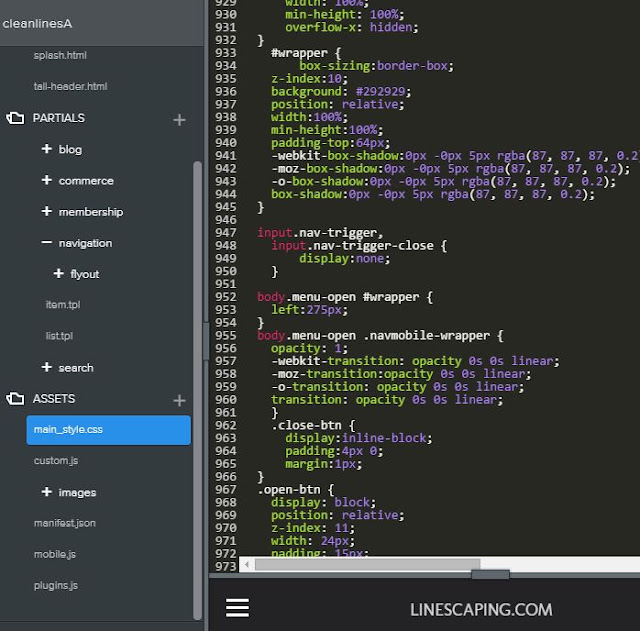640x631 pixels.
Task: Collapse the navigation folder
Action: [47, 242]
